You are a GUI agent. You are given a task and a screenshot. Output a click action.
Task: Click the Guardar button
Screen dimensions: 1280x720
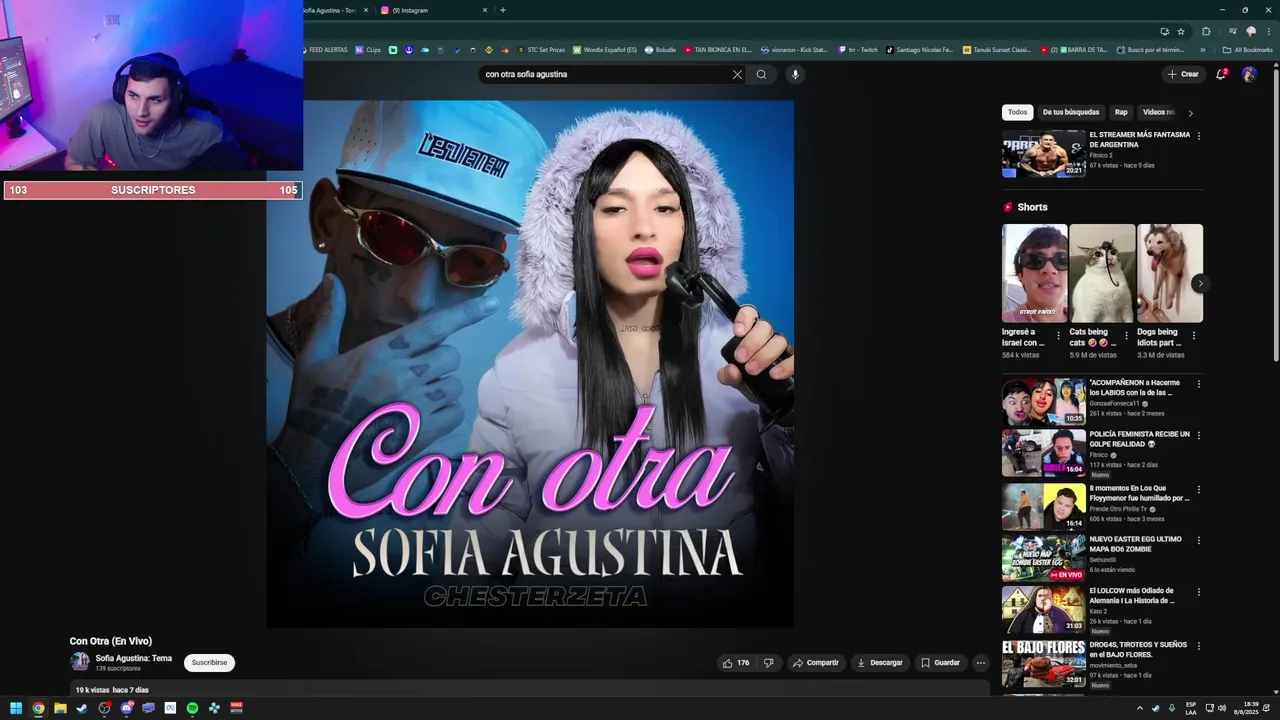tap(940, 662)
